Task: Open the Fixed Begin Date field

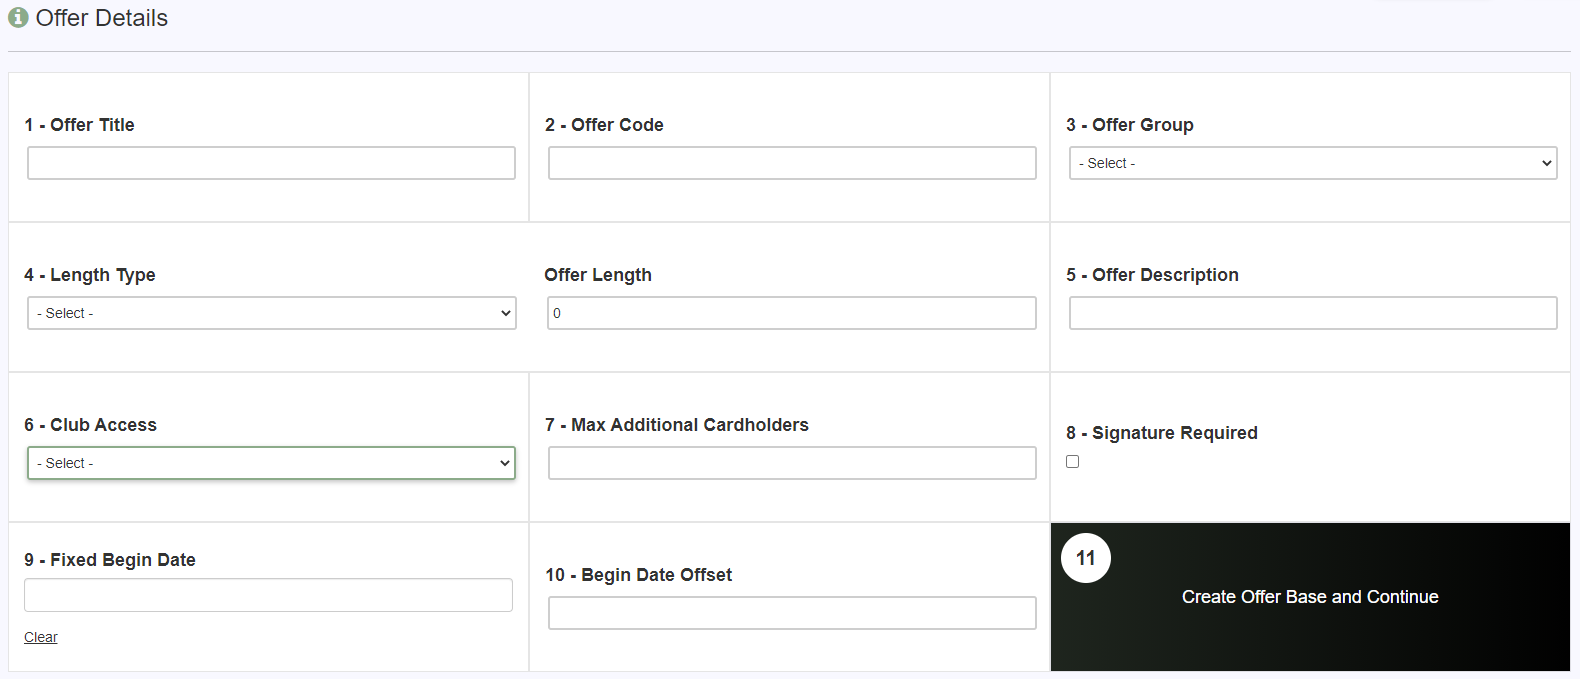Action: click(x=268, y=595)
